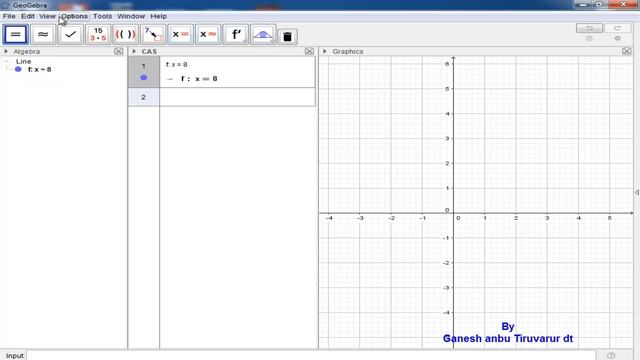Click CAS row 2 header number
Screen dimensions: 640x360
coord(143,97)
